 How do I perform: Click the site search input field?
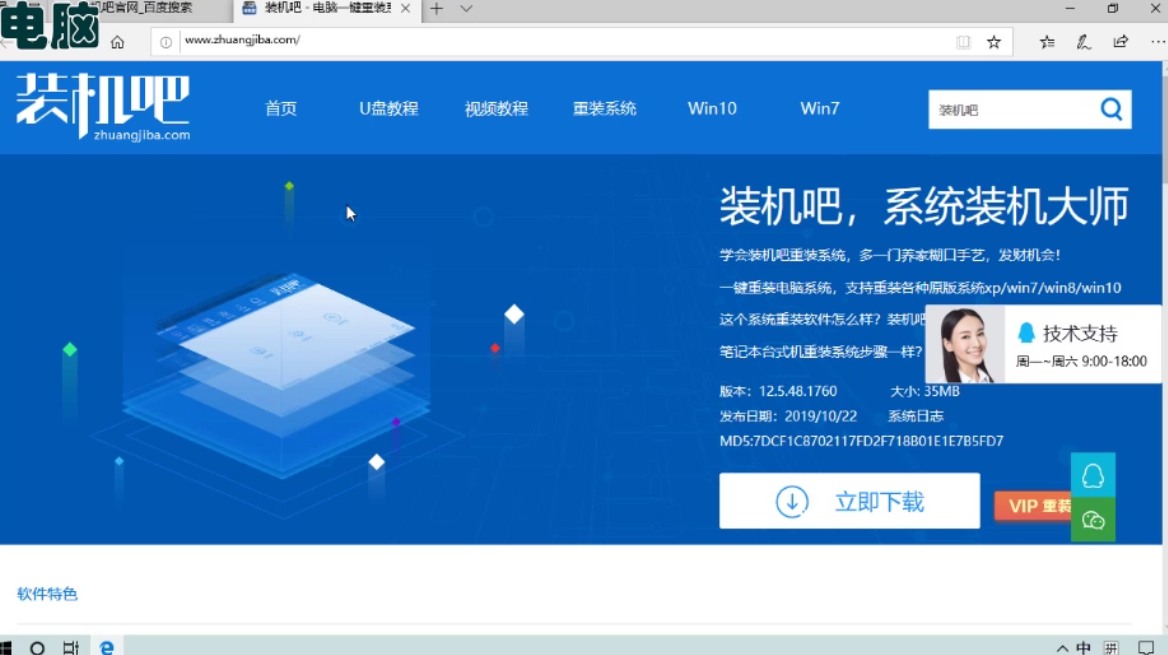(x=1010, y=110)
